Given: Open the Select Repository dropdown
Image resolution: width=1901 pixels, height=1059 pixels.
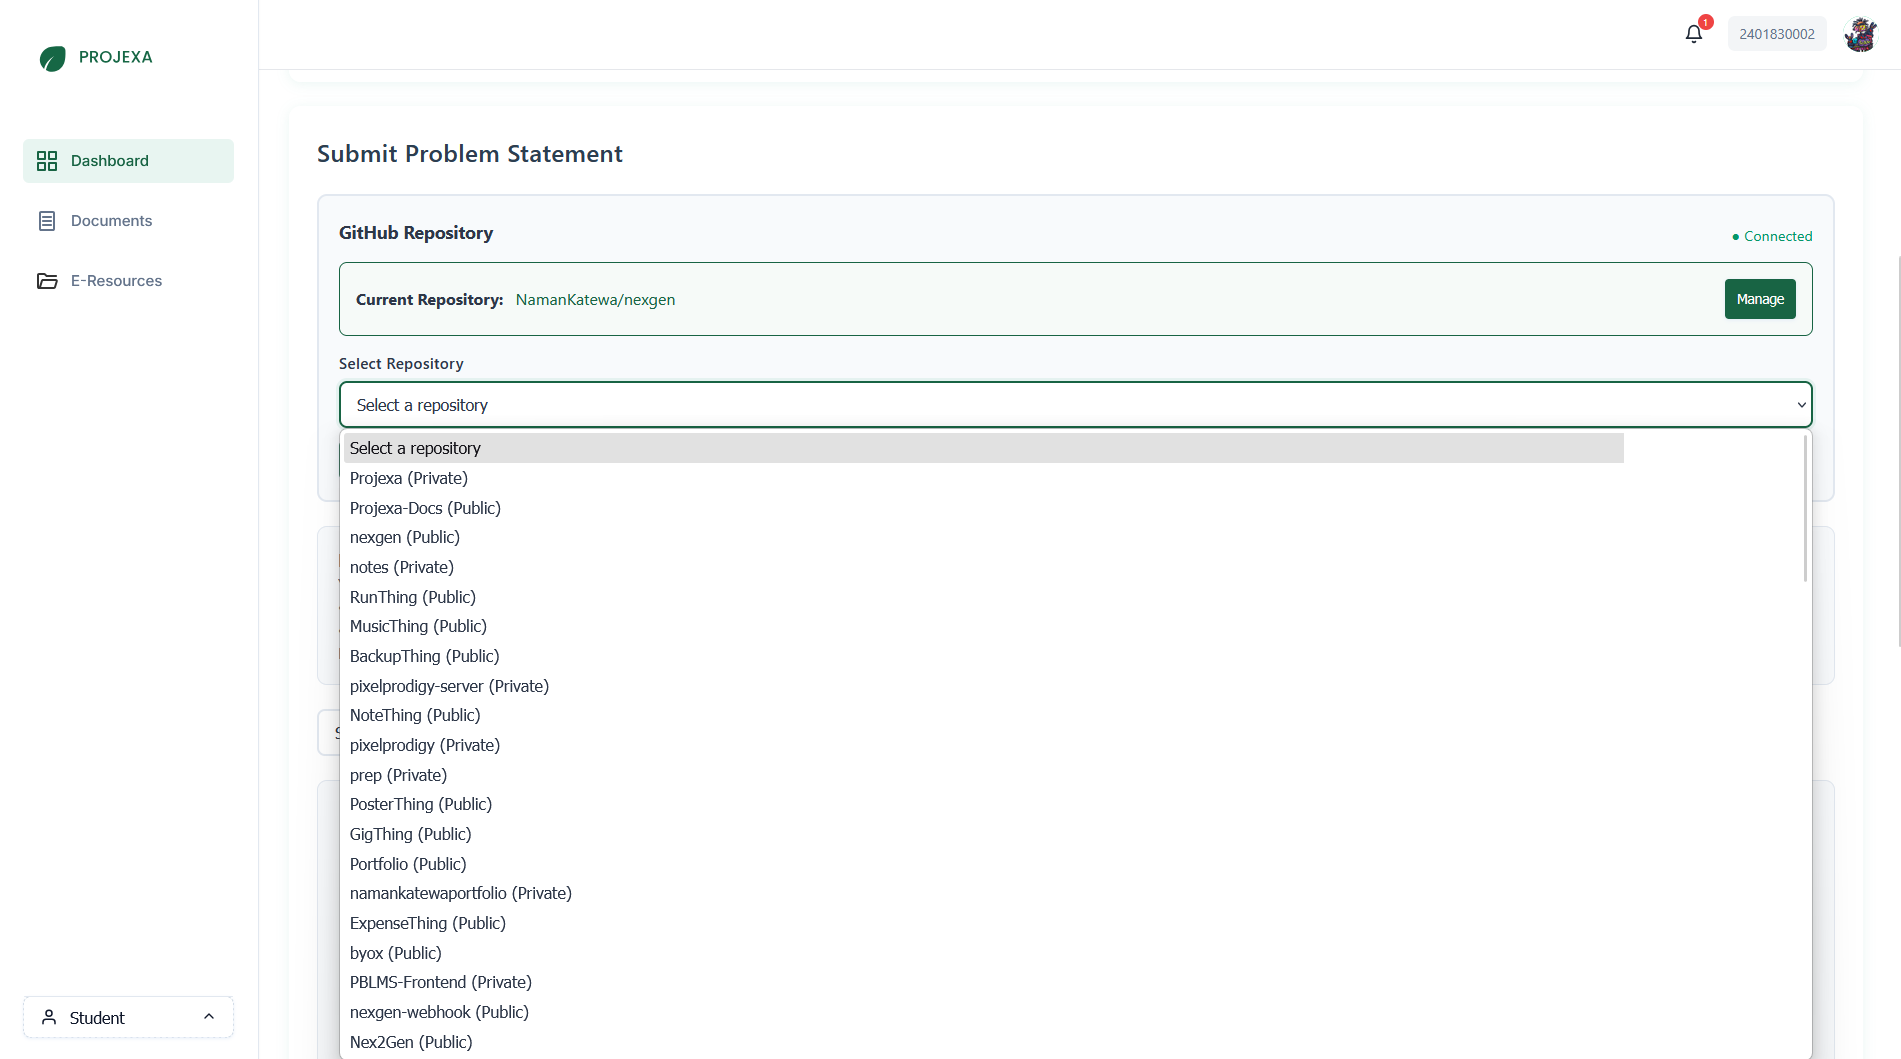Looking at the screenshot, I should click(1074, 405).
